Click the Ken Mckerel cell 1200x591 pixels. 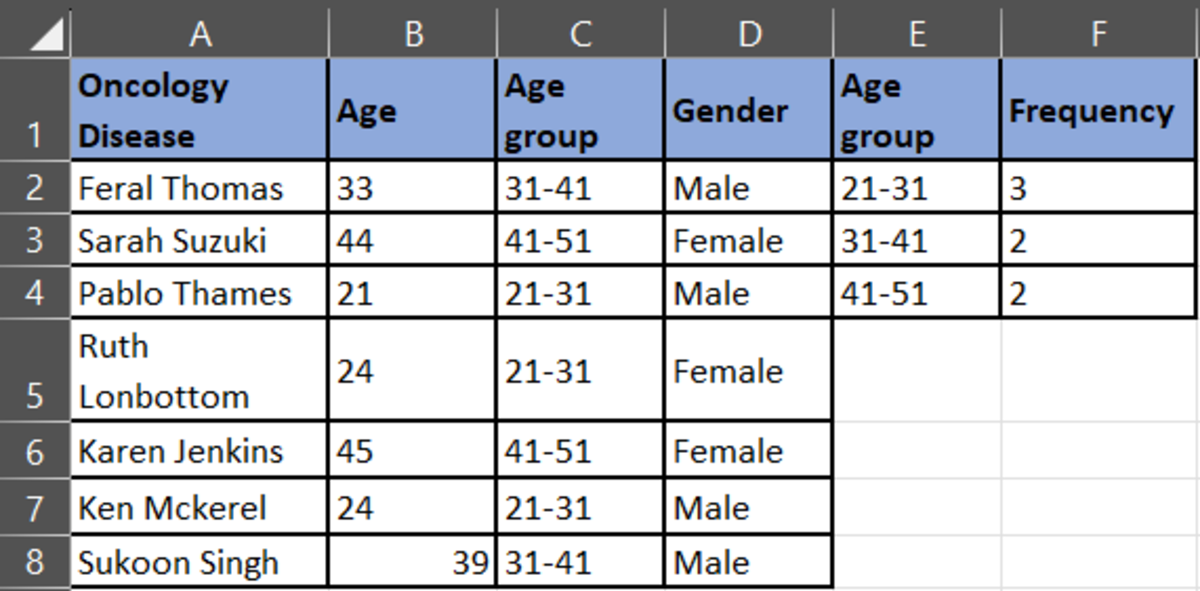coord(200,507)
